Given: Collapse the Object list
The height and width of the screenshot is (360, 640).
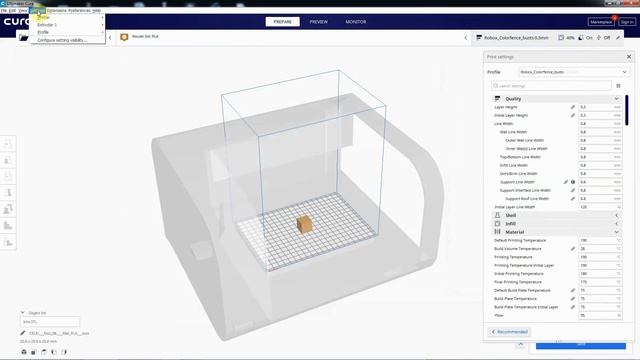Looking at the screenshot, I should (23, 313).
